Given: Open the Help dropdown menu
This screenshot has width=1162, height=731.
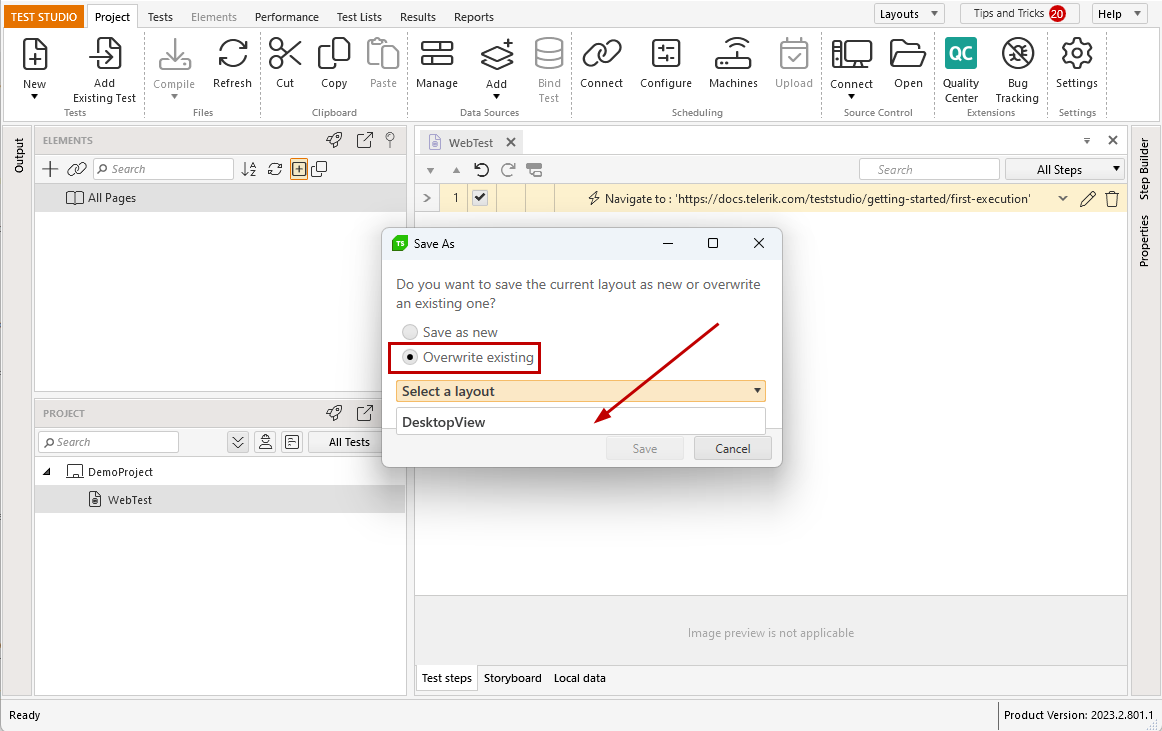Looking at the screenshot, I should (1119, 13).
